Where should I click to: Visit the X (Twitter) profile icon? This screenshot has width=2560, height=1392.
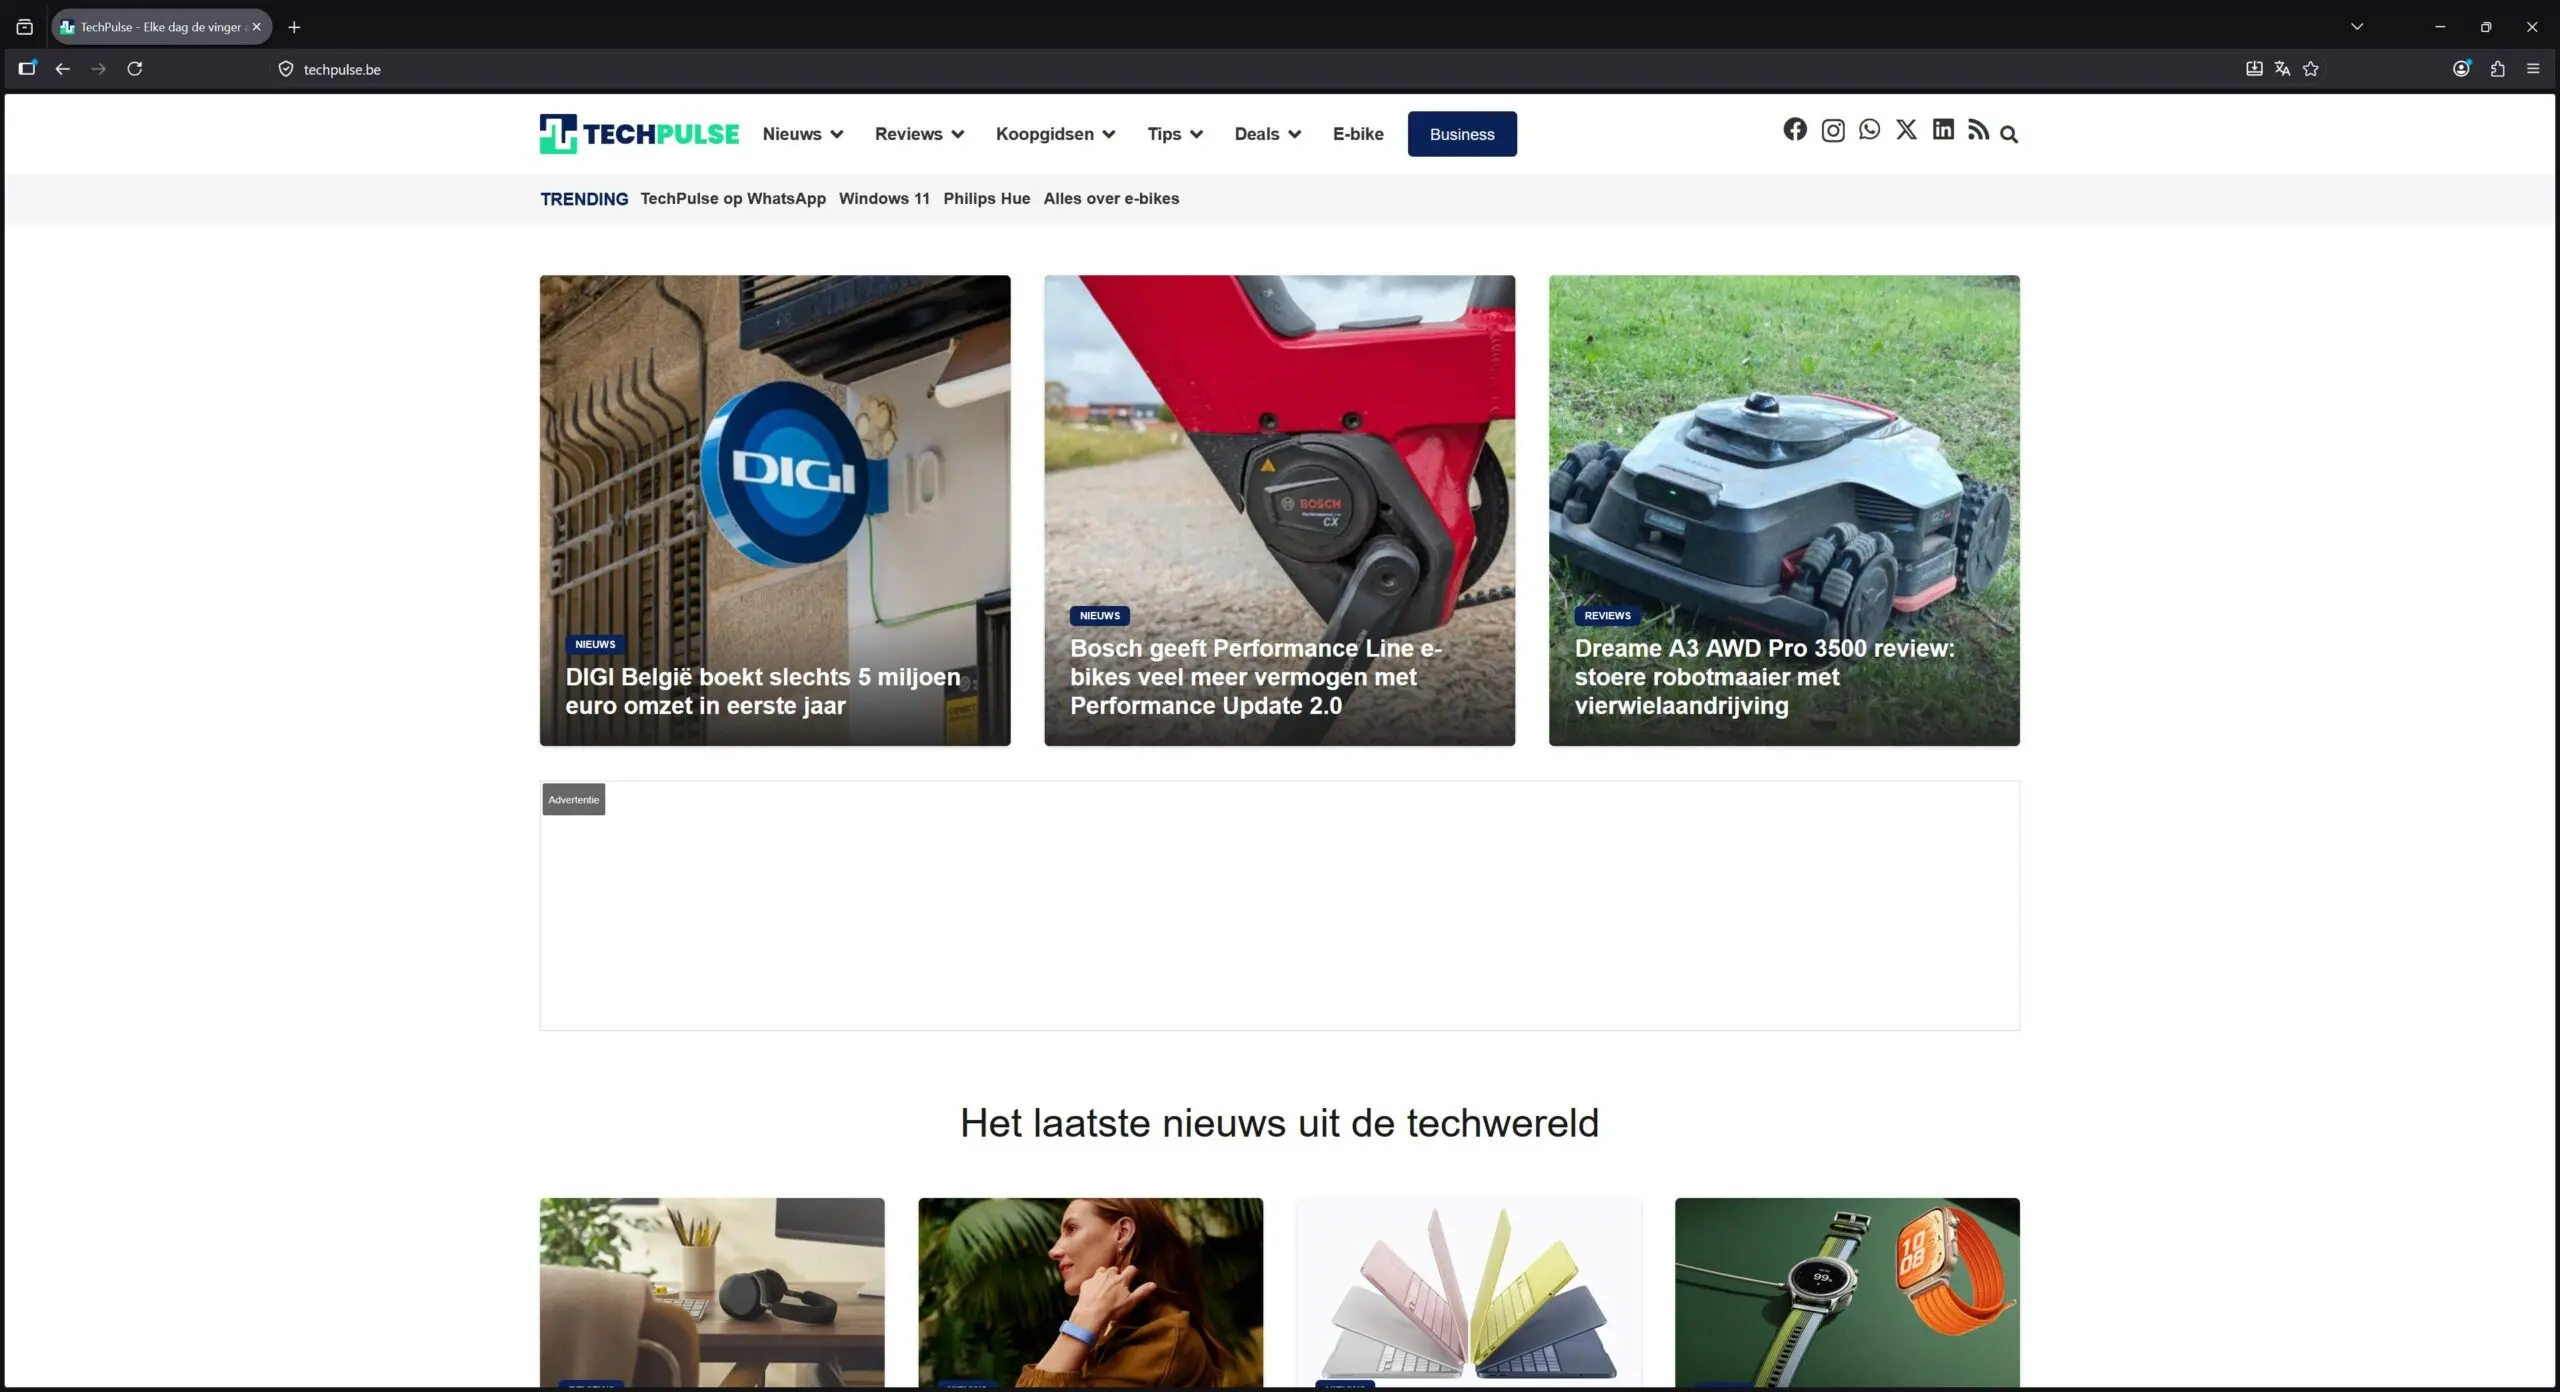1906,130
